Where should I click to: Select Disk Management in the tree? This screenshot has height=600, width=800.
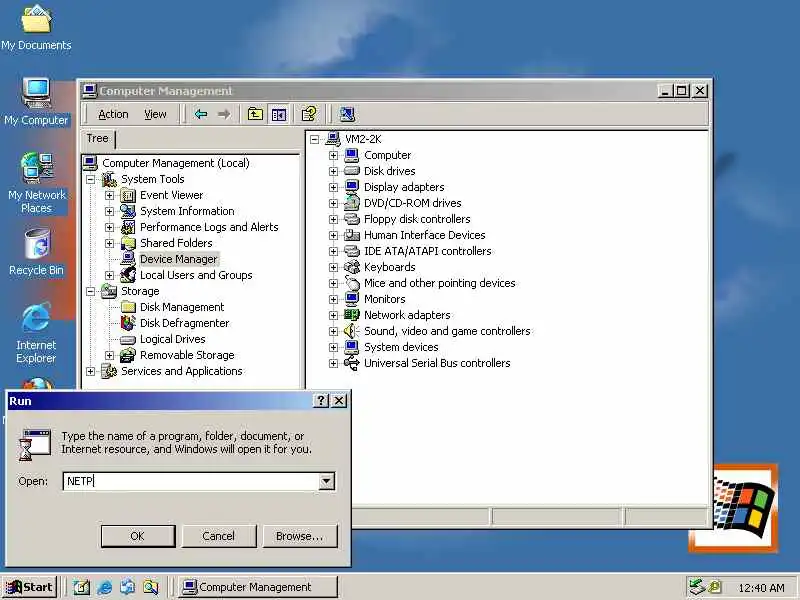[x=182, y=307]
